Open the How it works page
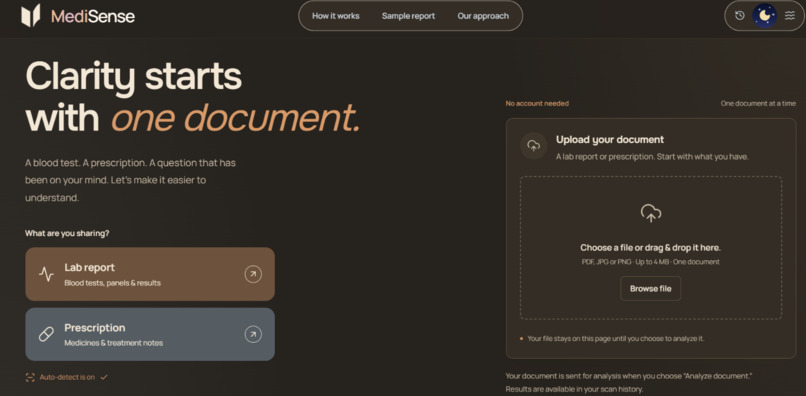806x396 pixels. pos(336,16)
